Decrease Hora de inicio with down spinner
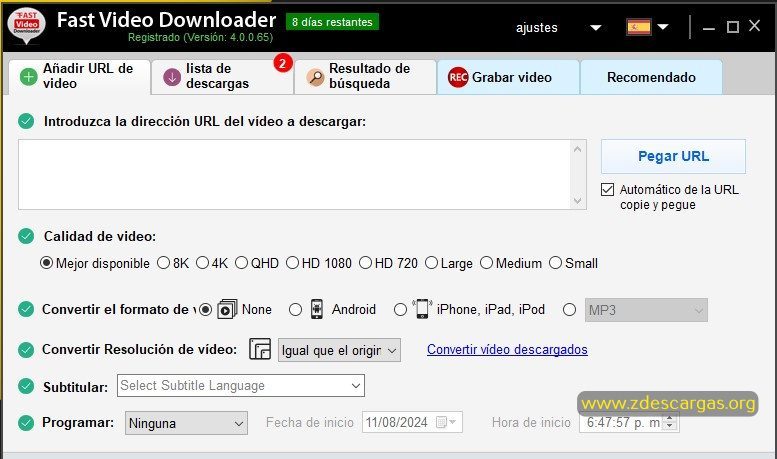This screenshot has height=459, width=777. pos(670,426)
